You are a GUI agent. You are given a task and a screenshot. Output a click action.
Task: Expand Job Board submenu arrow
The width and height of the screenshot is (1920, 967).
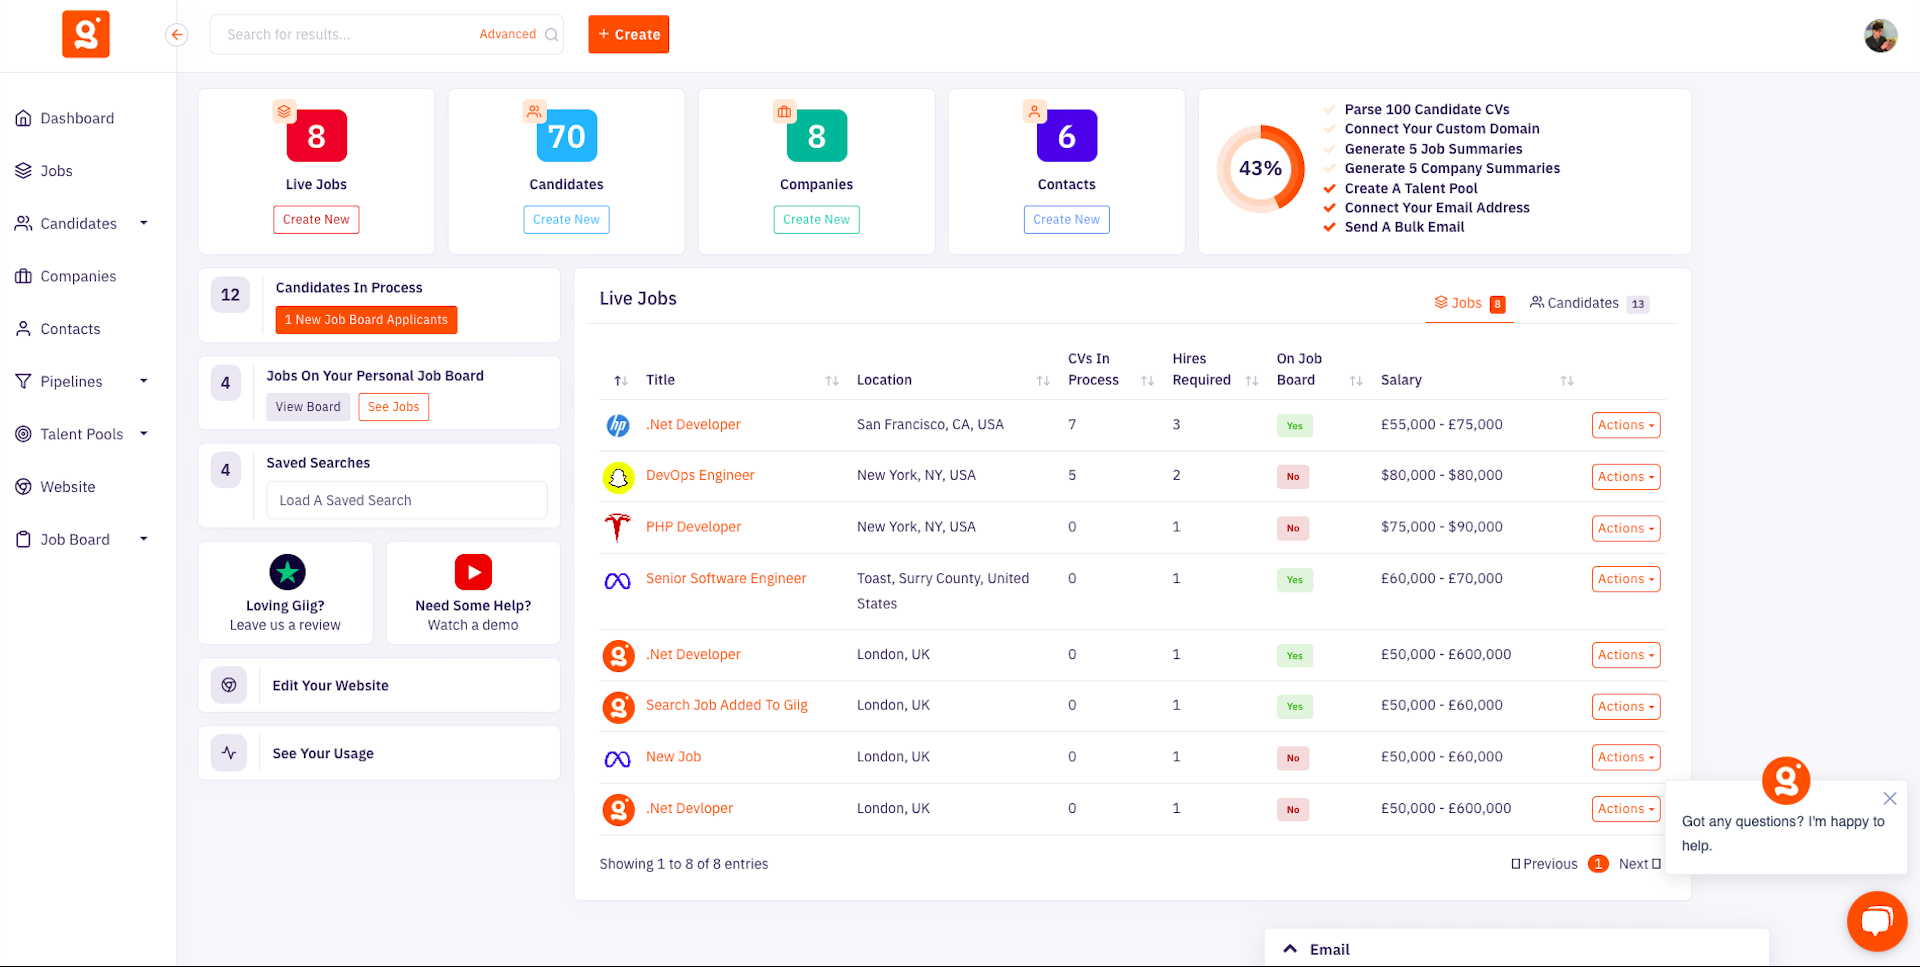tap(144, 539)
